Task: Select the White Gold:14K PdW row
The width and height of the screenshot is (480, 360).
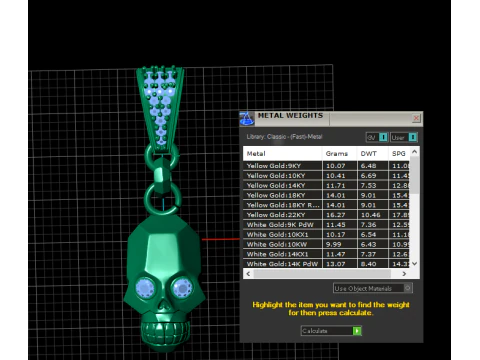Action: click(x=326, y=264)
